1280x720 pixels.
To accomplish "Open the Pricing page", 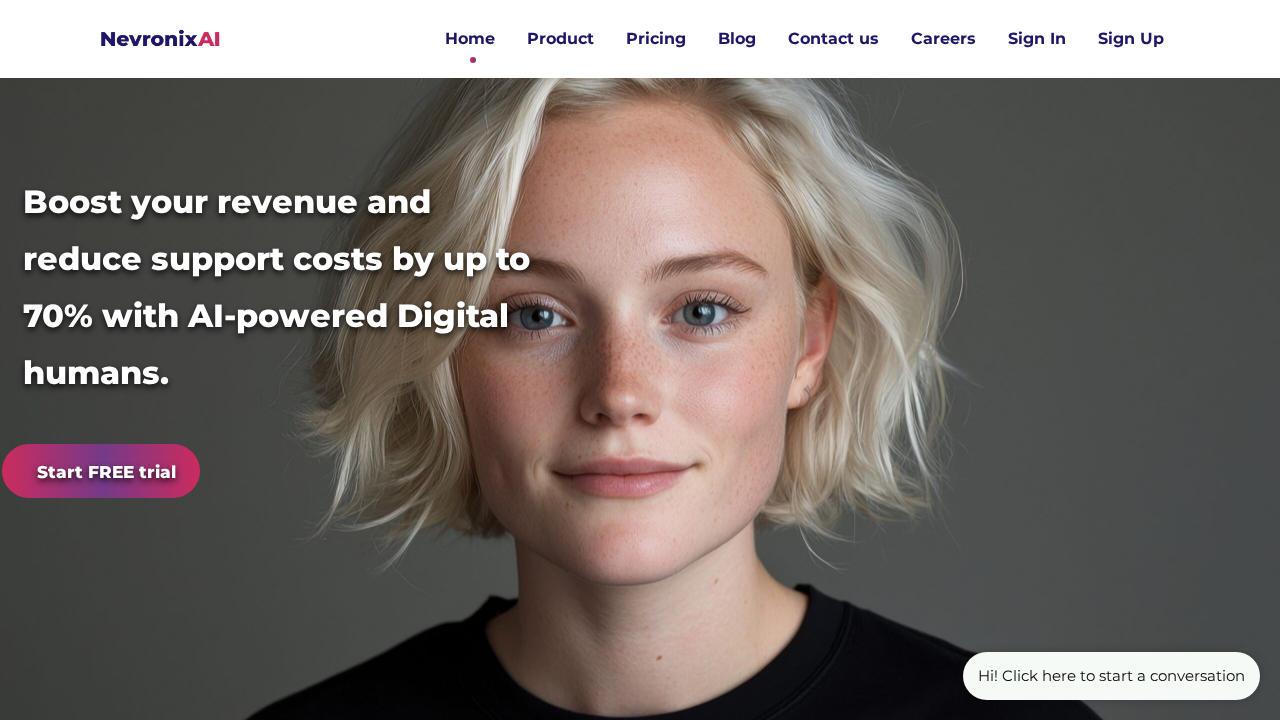I will (656, 39).
